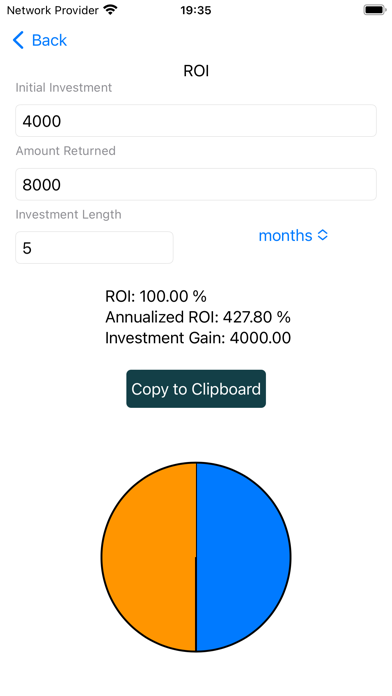Tap the 19:35 status bar clock
Image resolution: width=392 pixels, height=696 pixels.
pyautogui.click(x=196, y=10)
